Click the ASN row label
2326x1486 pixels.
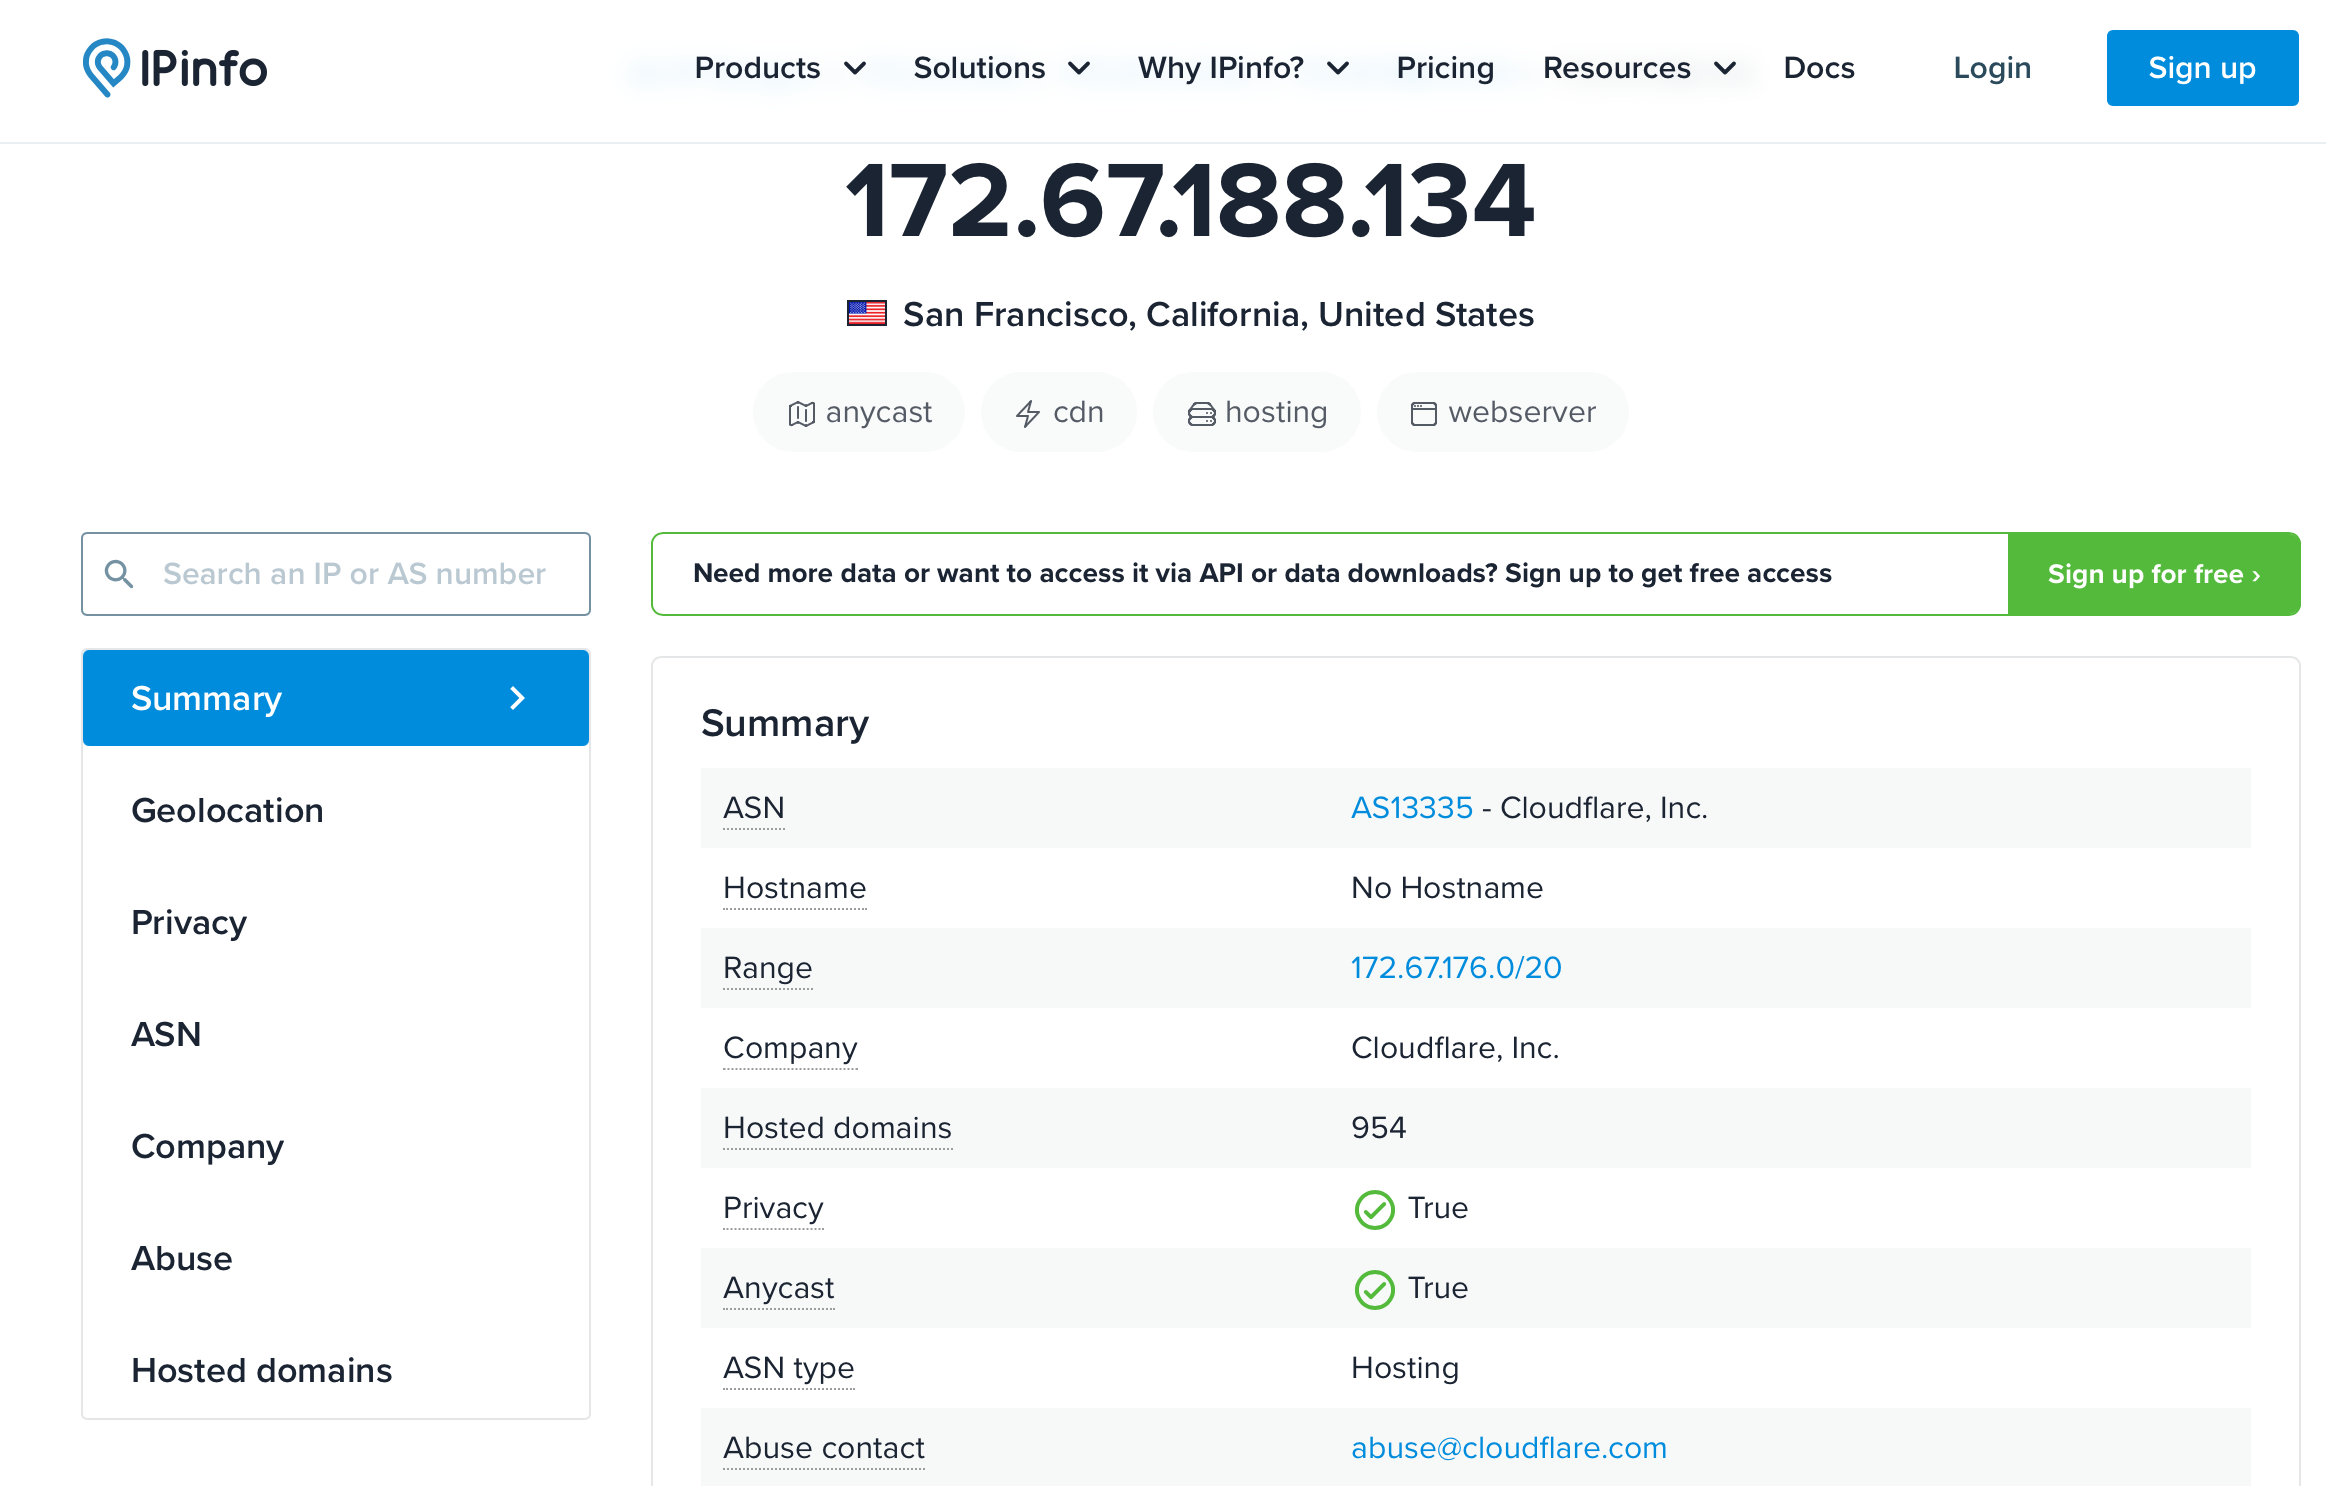[754, 808]
